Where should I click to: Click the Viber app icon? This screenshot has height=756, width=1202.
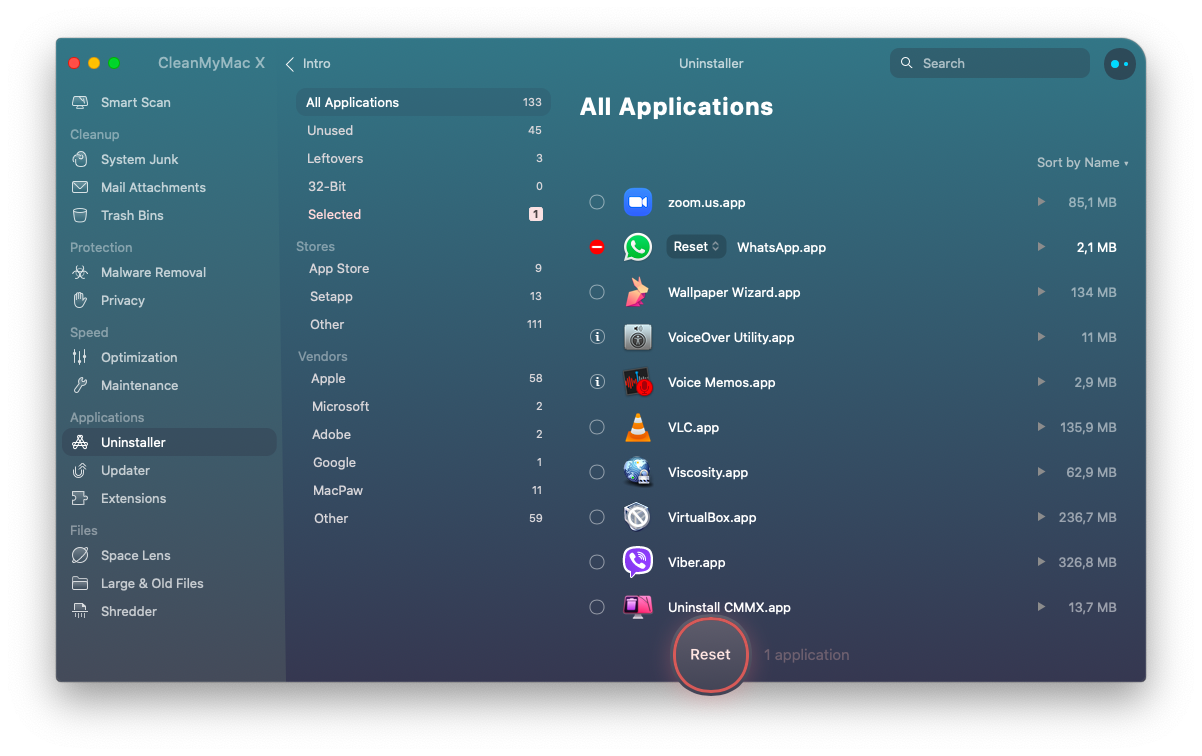coord(638,562)
